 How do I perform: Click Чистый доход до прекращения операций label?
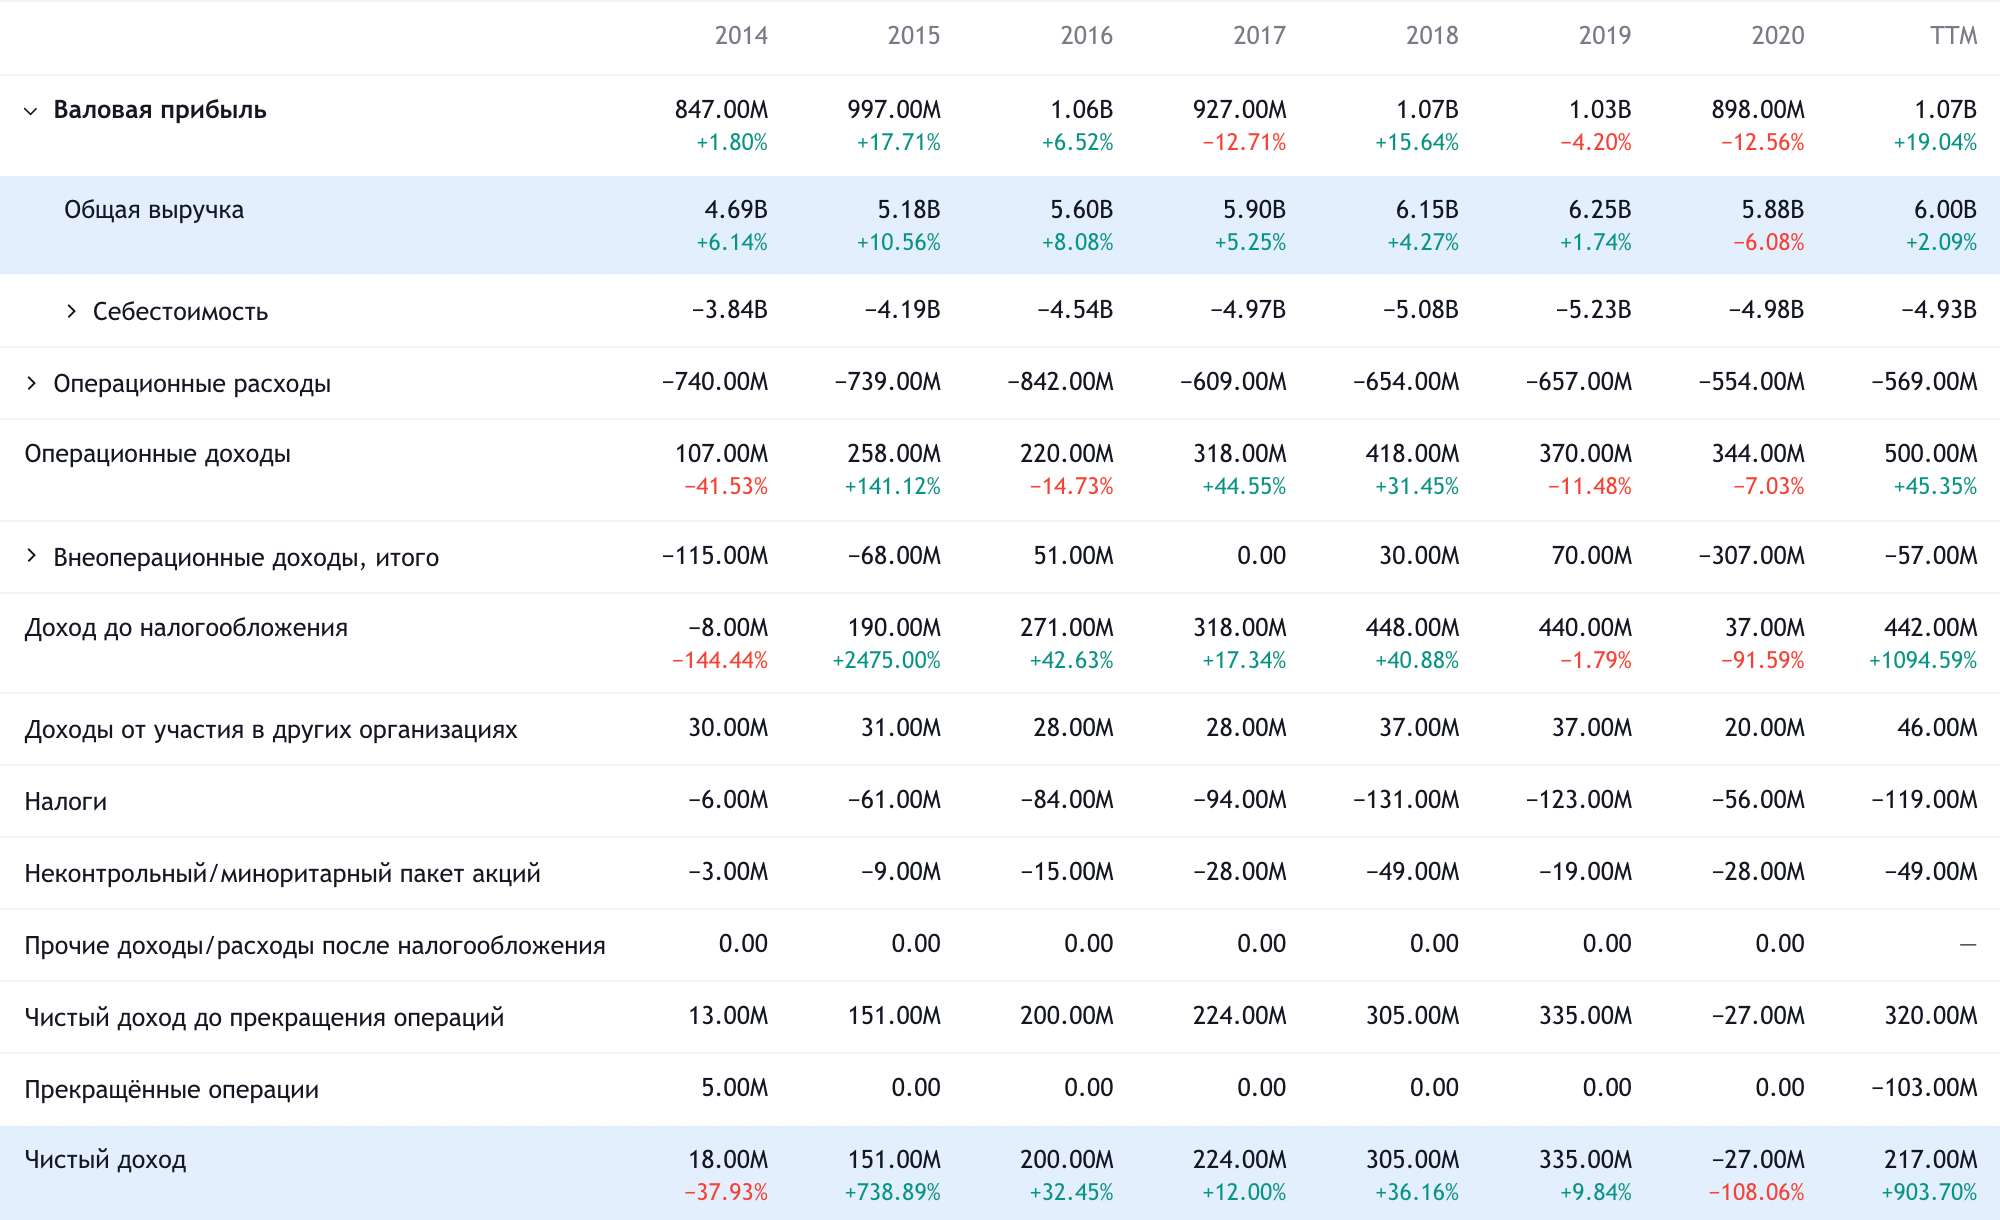[x=264, y=1018]
